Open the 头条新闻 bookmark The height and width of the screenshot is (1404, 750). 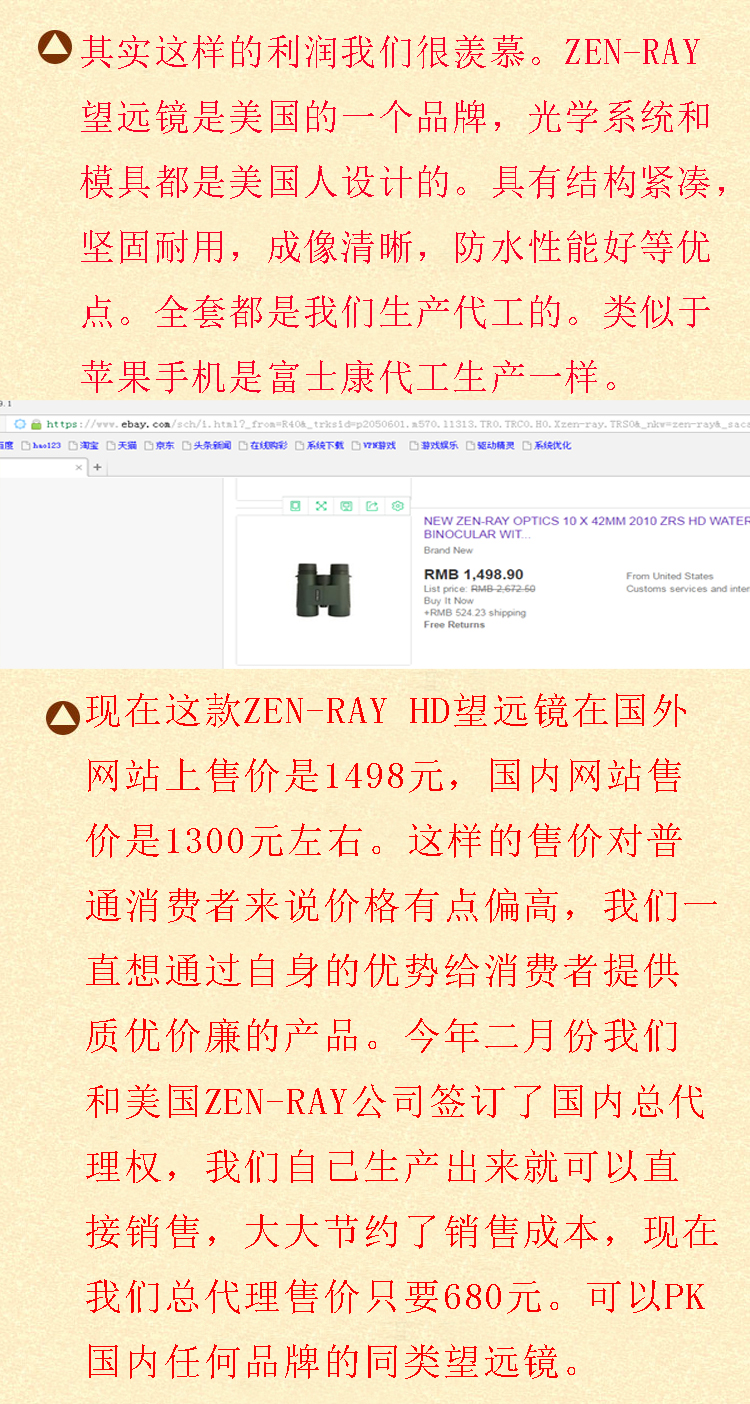207,445
